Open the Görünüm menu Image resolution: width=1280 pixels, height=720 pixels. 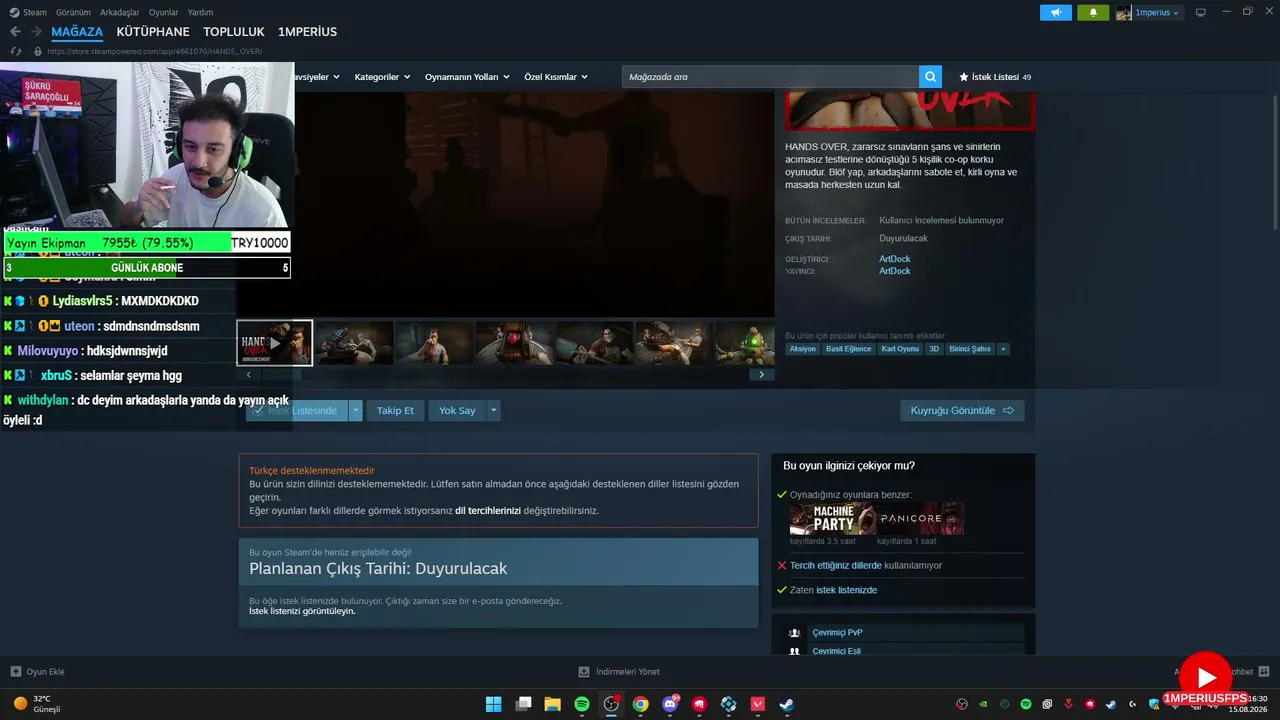point(74,12)
